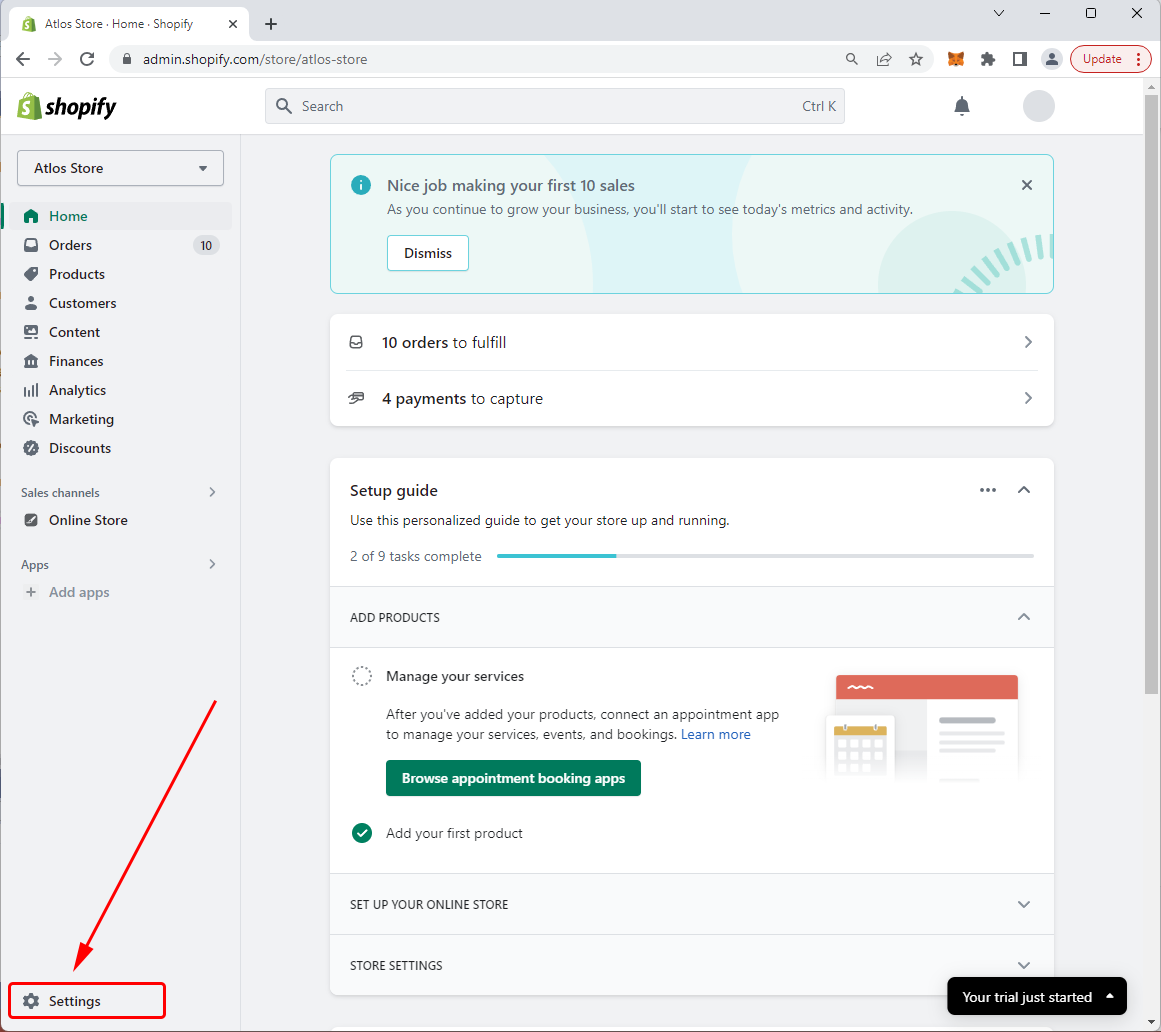This screenshot has width=1161, height=1032.
Task: Dismiss the first 10 sales notice
Action: click(427, 253)
